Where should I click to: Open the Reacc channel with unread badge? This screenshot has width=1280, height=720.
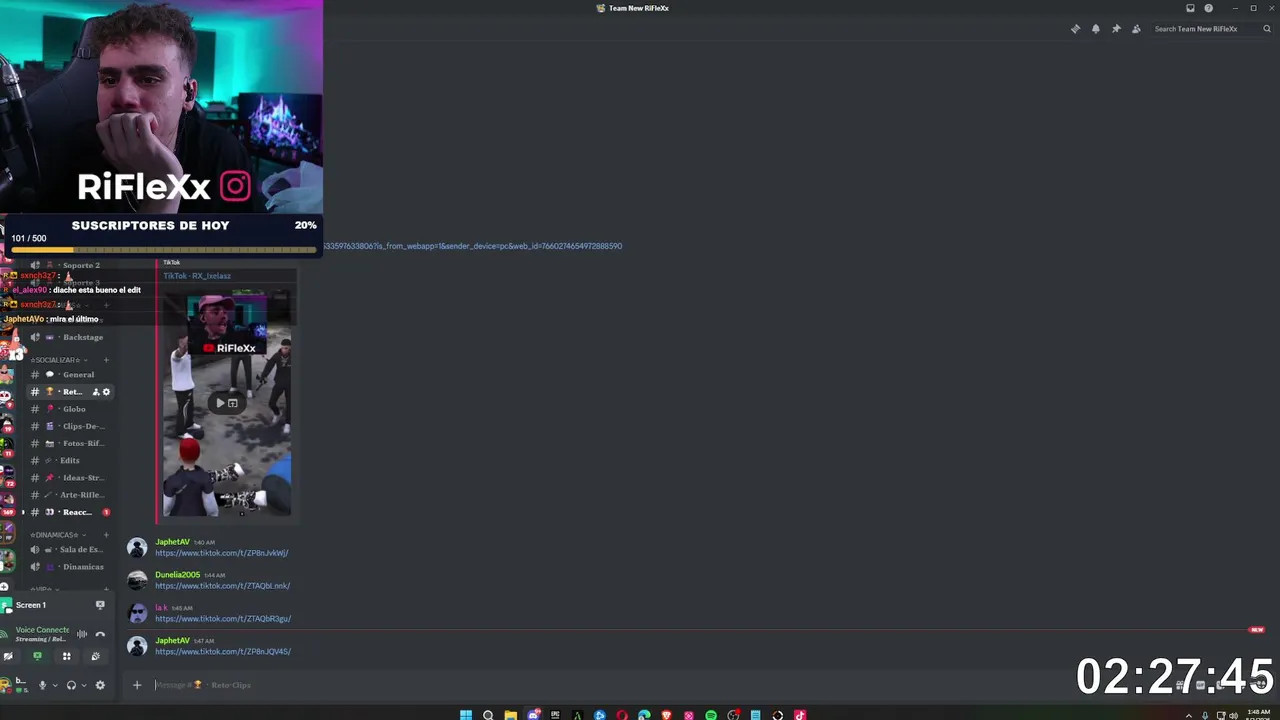click(70, 512)
